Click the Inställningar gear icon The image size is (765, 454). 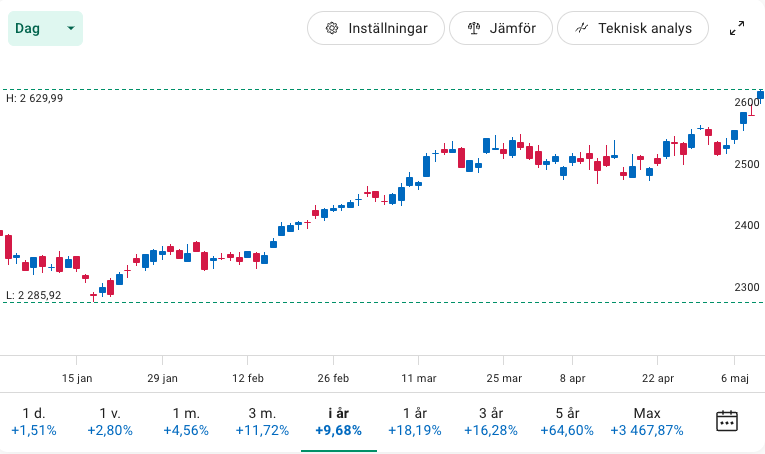tap(331, 28)
